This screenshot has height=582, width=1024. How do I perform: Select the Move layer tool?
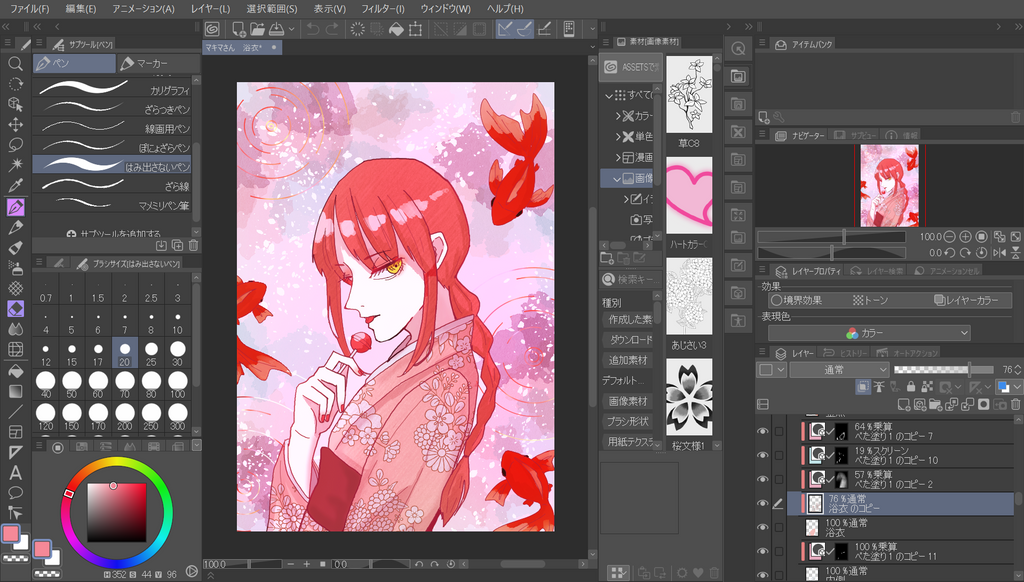point(15,124)
